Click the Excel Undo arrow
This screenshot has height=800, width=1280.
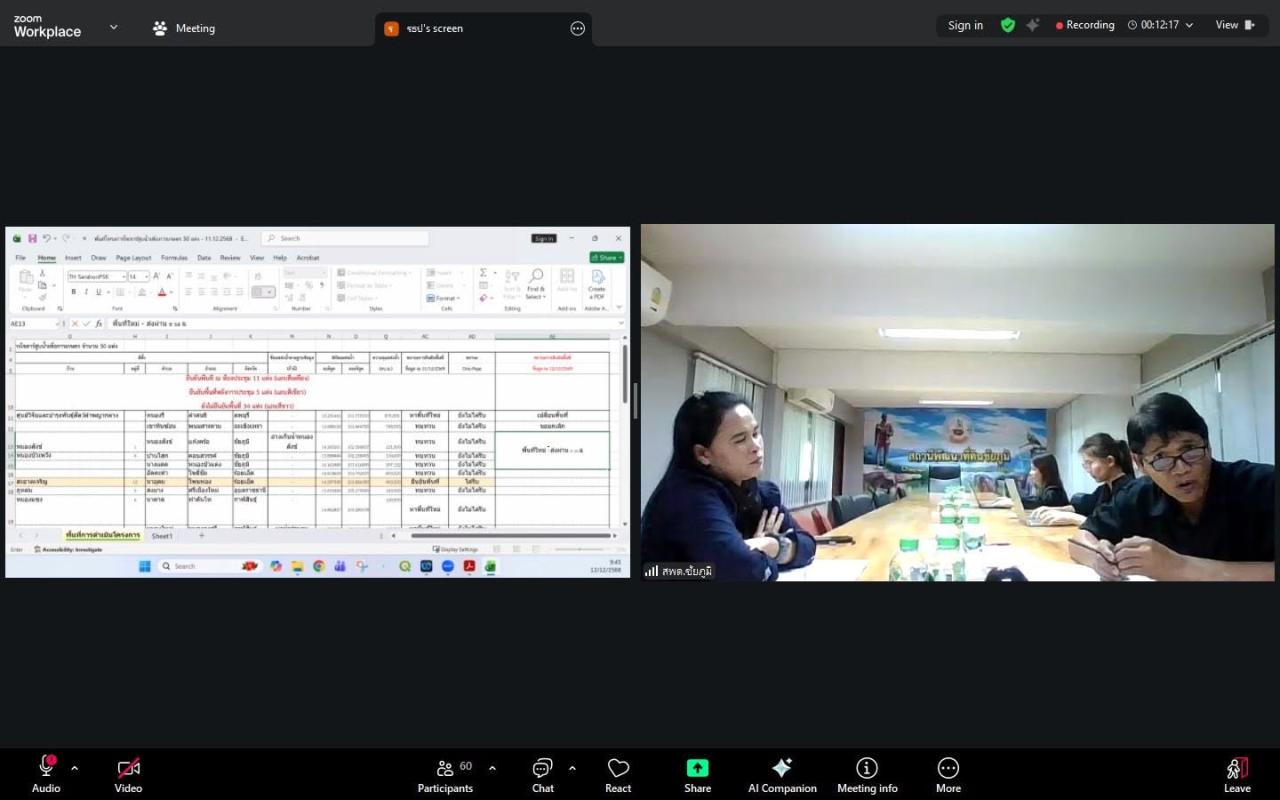[x=46, y=238]
